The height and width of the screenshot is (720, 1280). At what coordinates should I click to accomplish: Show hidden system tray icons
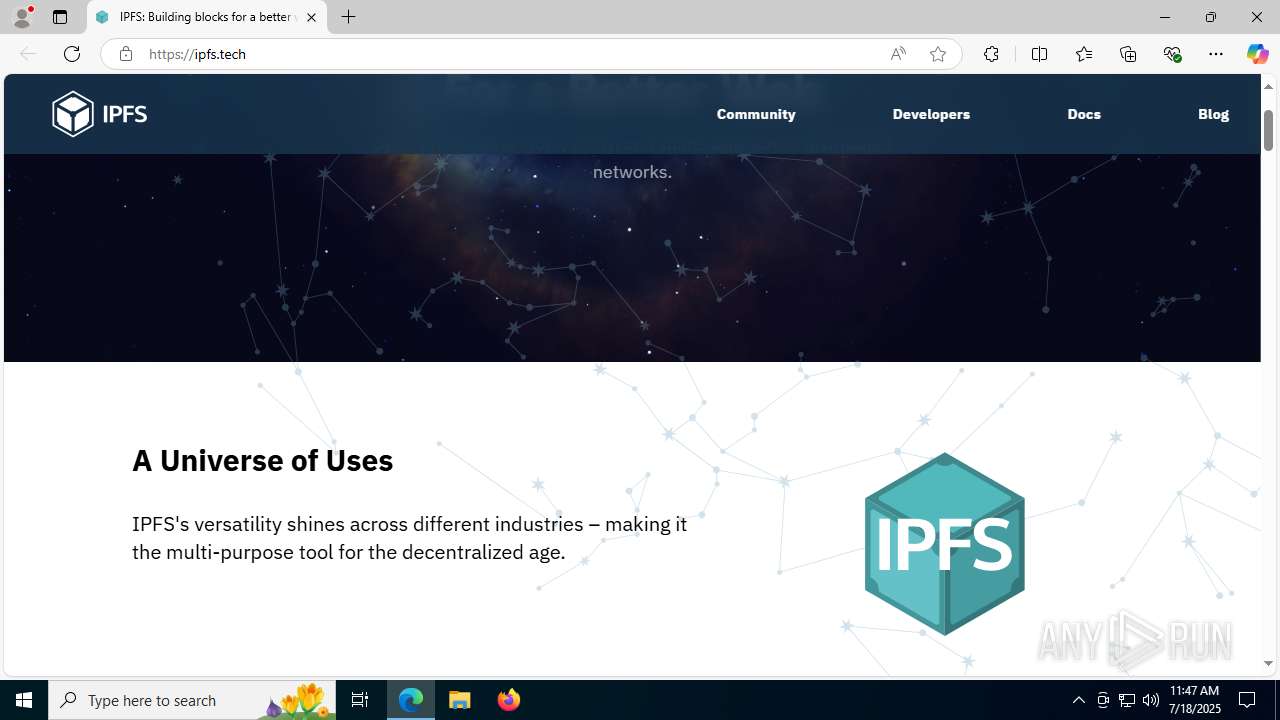1078,700
